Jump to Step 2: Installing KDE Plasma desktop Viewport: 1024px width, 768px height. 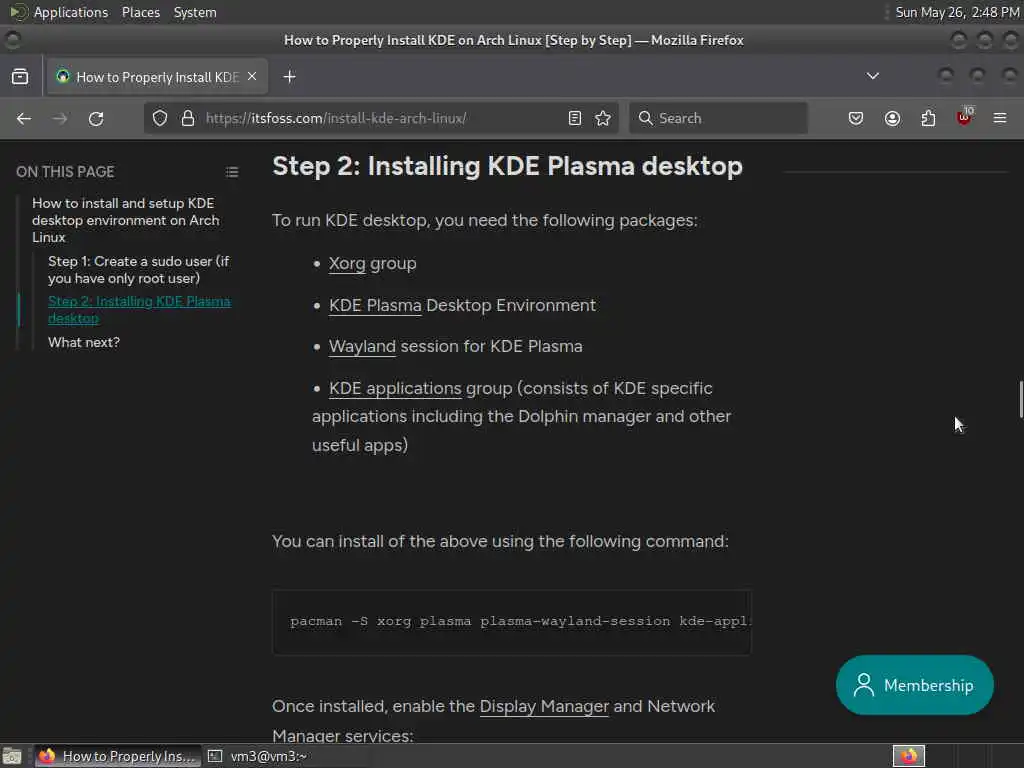[139, 310]
